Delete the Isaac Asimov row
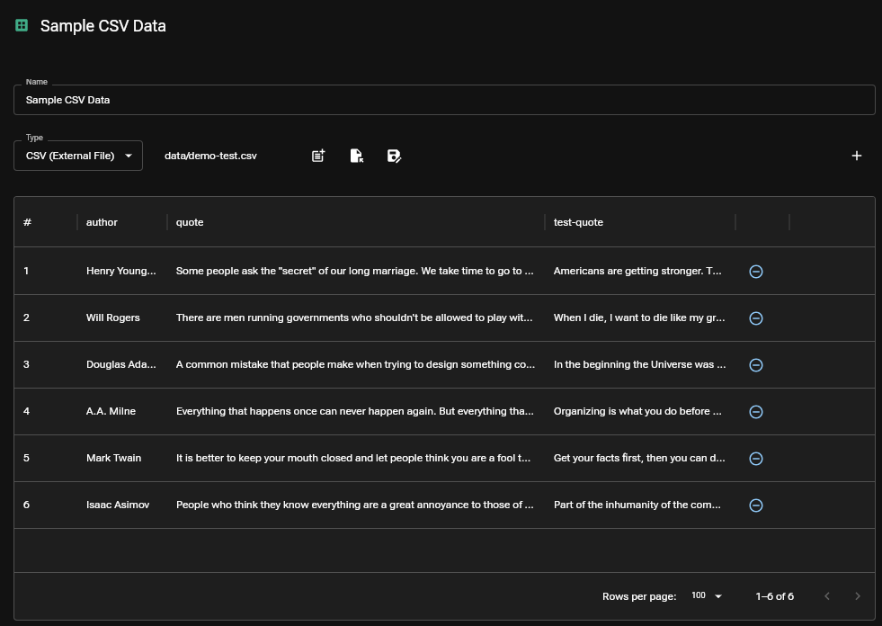The image size is (882, 626). pos(756,505)
